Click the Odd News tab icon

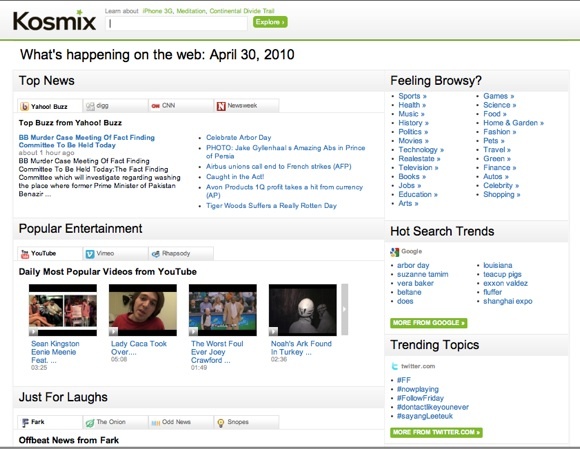(156, 423)
